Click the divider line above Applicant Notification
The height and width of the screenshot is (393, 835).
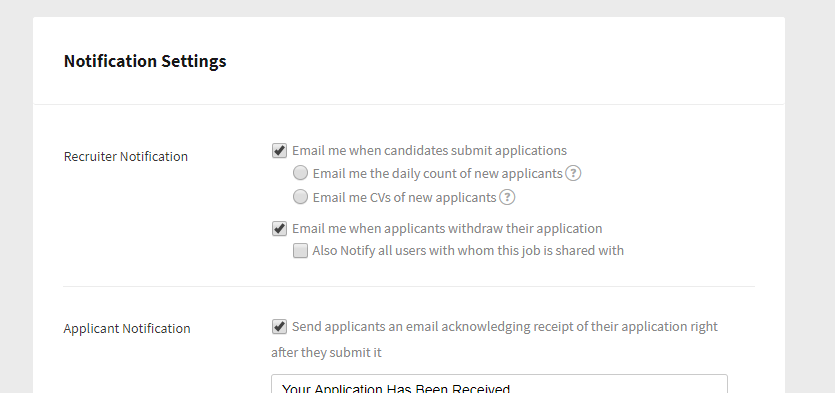(409, 286)
